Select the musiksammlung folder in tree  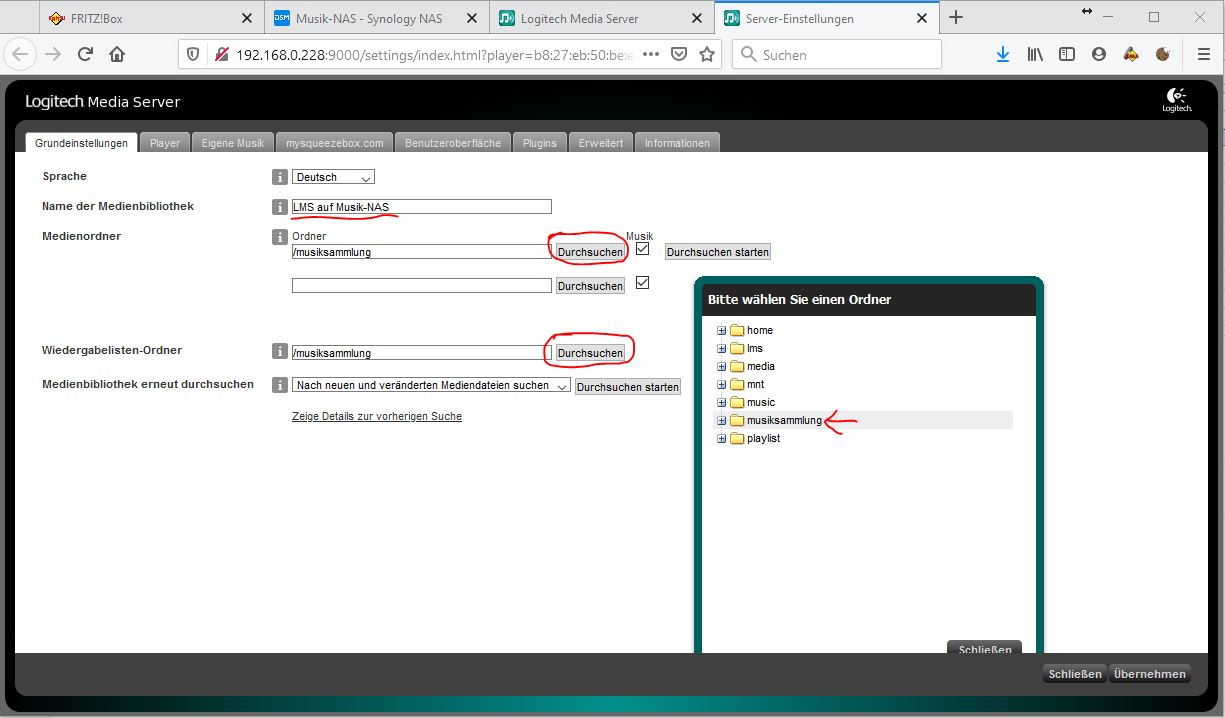[784, 420]
